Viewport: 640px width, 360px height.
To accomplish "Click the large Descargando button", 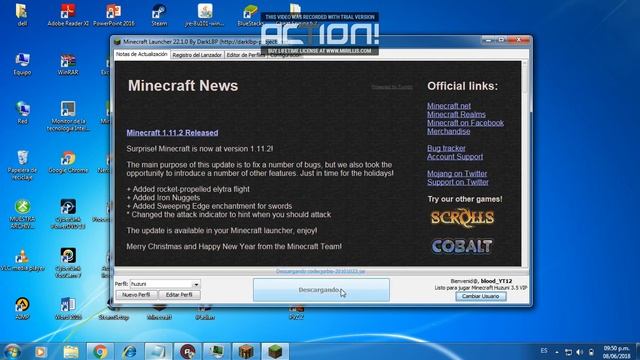I will 321,290.
